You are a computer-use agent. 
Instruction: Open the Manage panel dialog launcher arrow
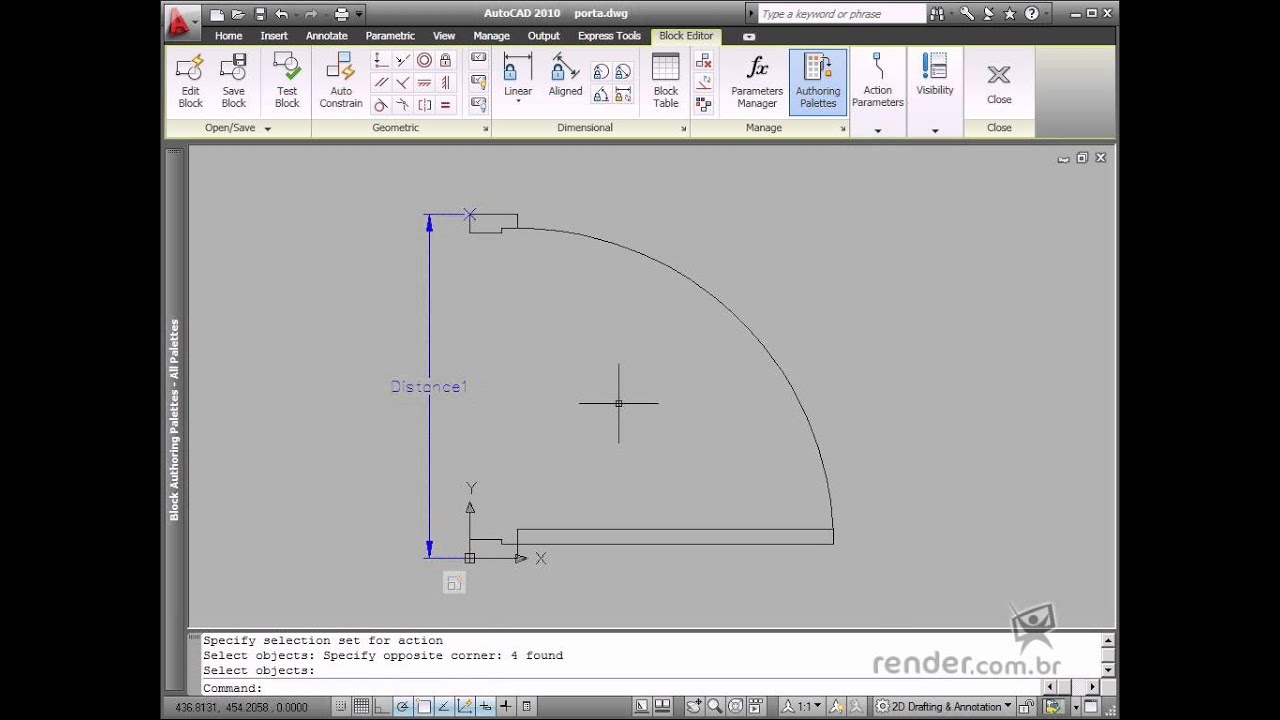point(843,129)
